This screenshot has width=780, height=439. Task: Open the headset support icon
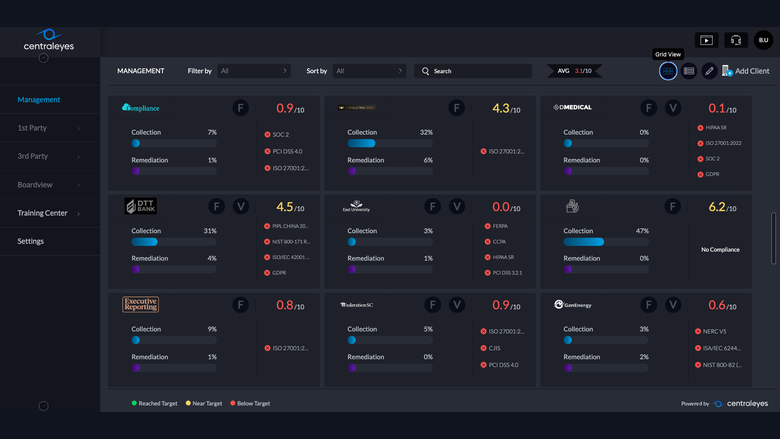736,40
